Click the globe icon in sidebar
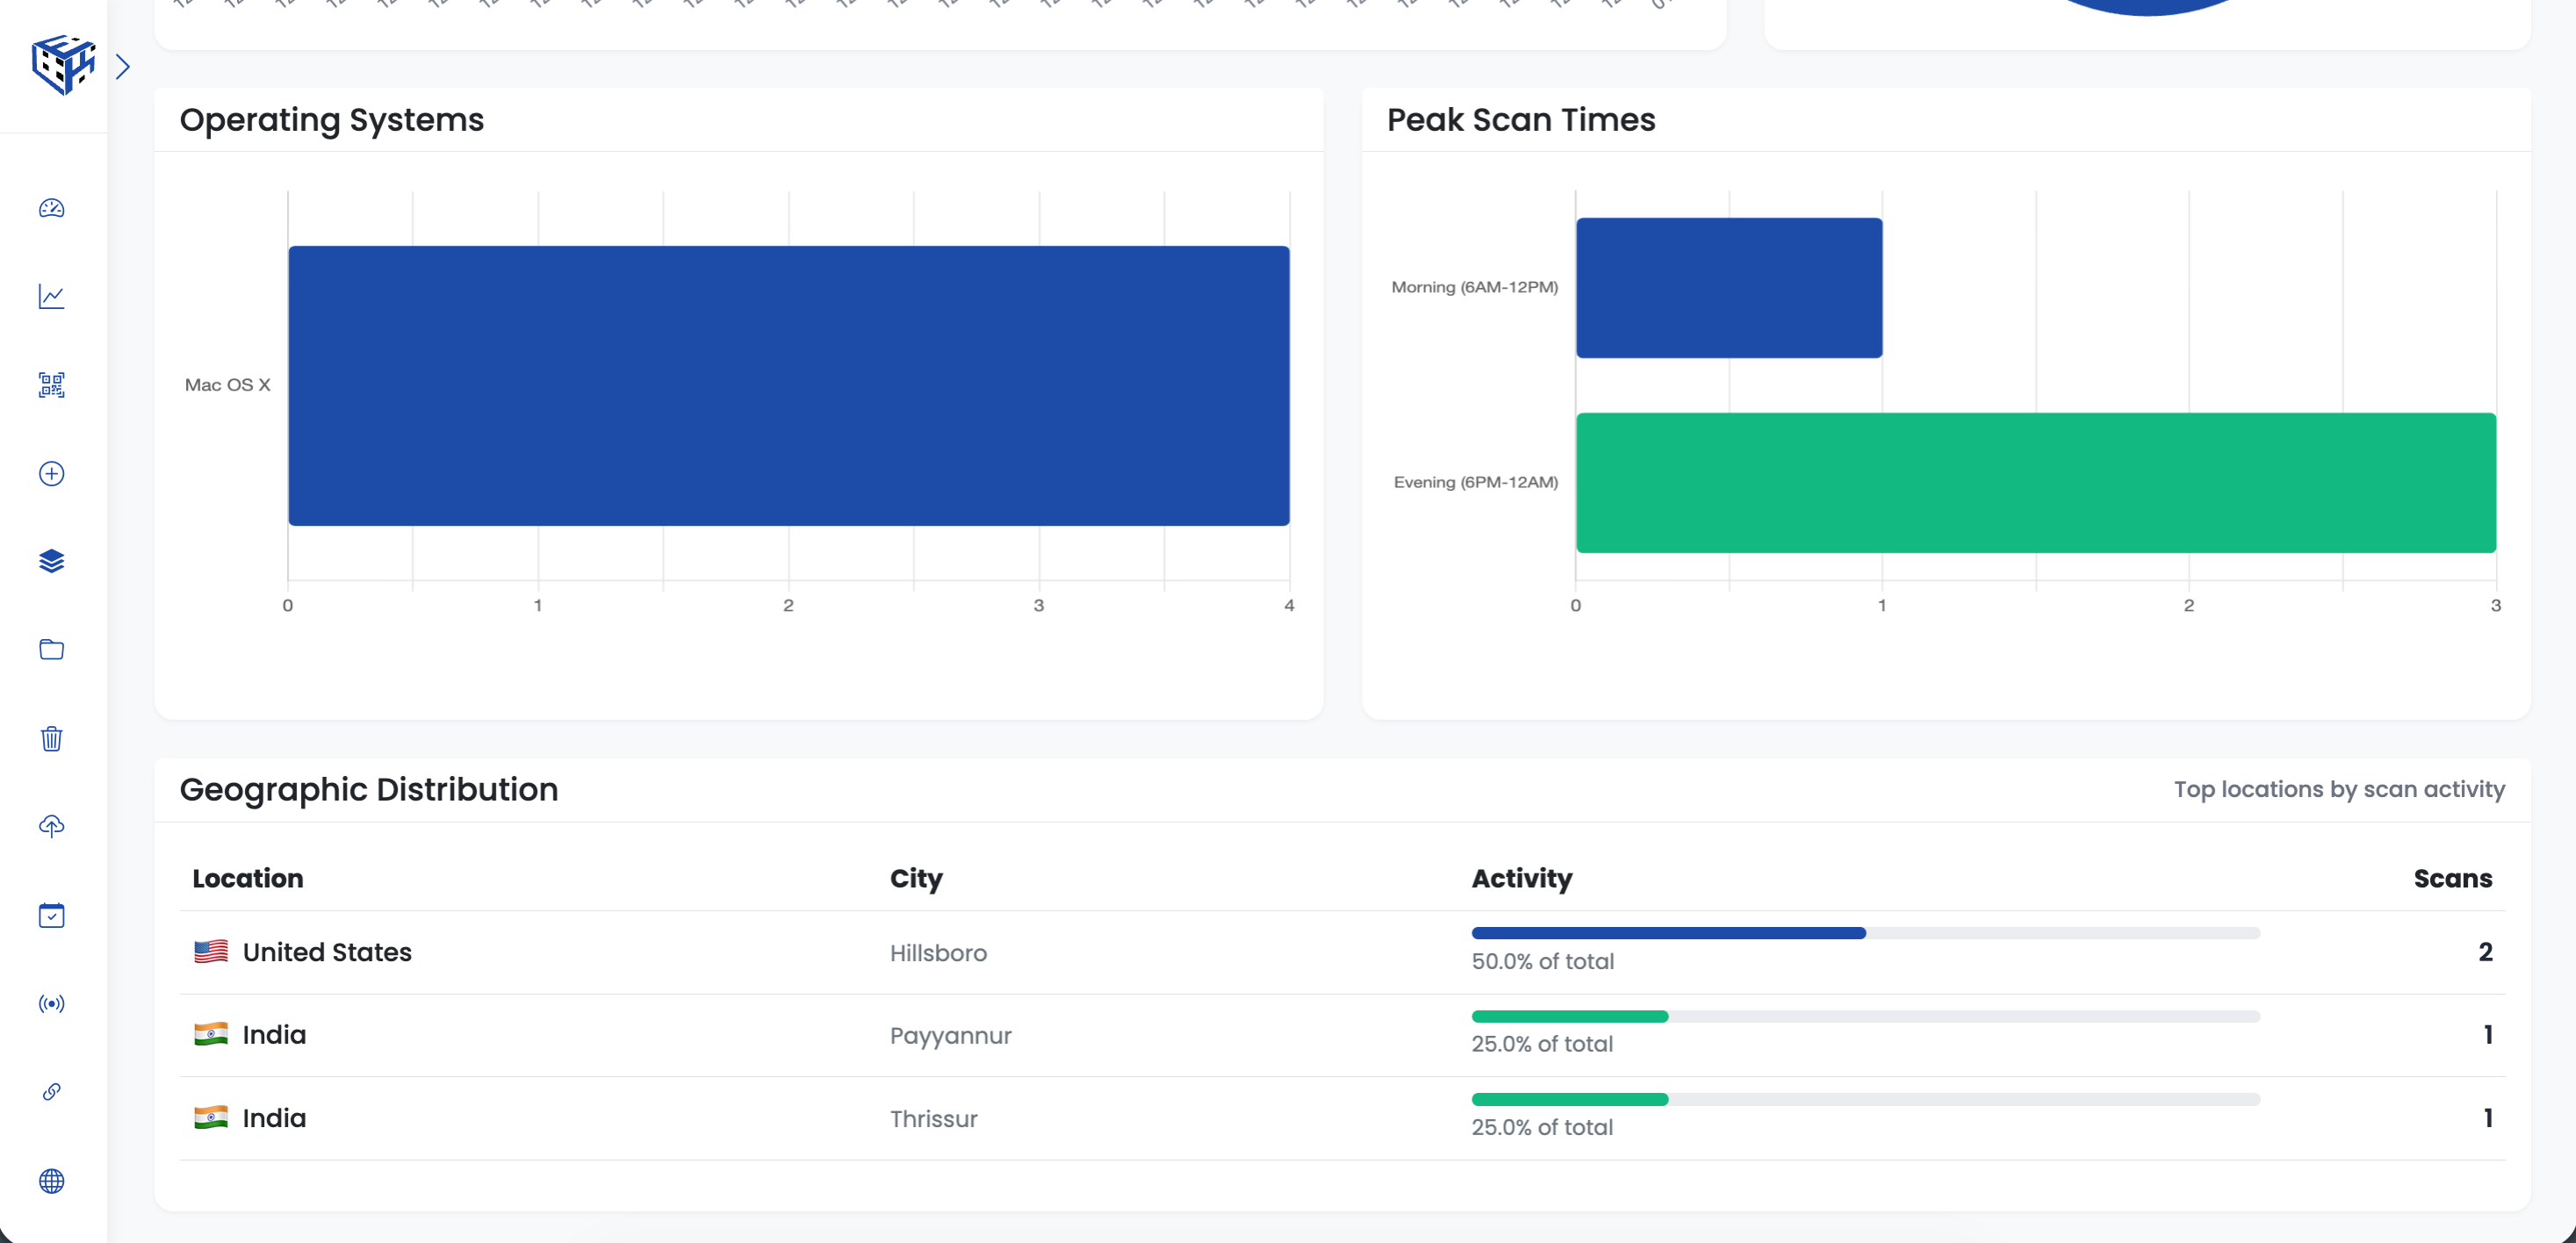 (x=52, y=1180)
